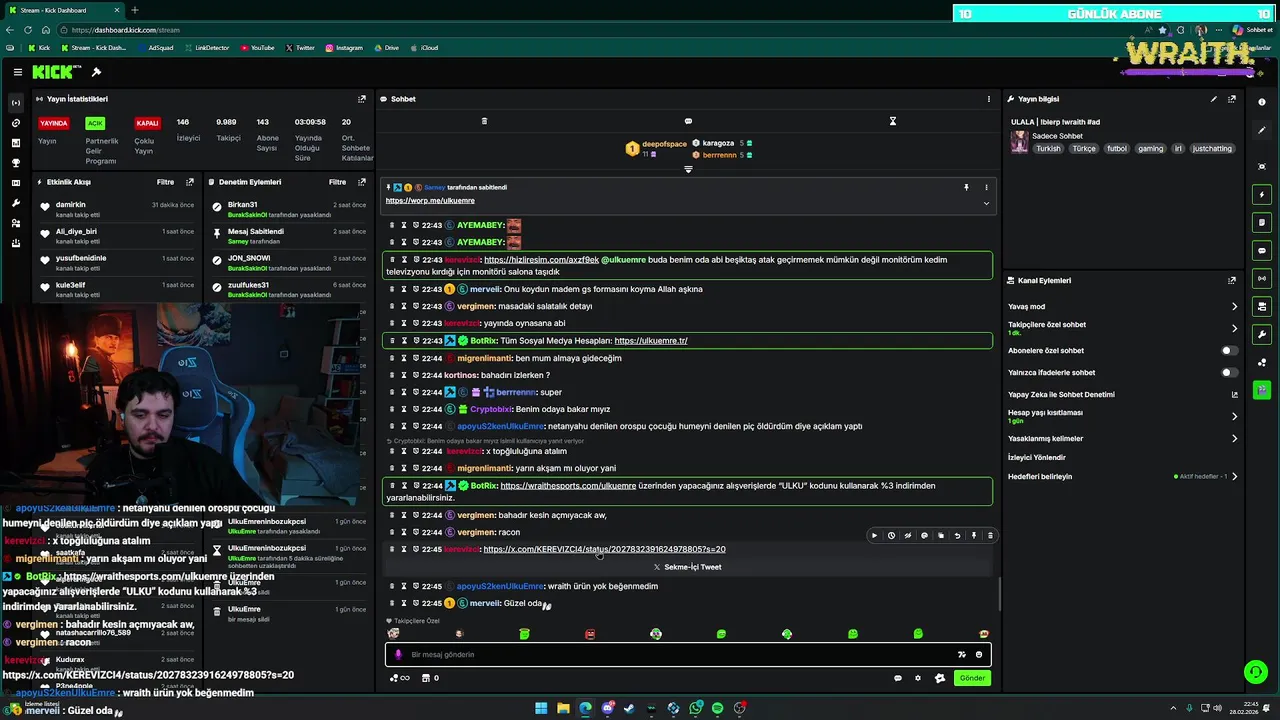1280x720 pixels.
Task: Open Filtre in Denetim Eylemleri panel
Action: point(337,182)
